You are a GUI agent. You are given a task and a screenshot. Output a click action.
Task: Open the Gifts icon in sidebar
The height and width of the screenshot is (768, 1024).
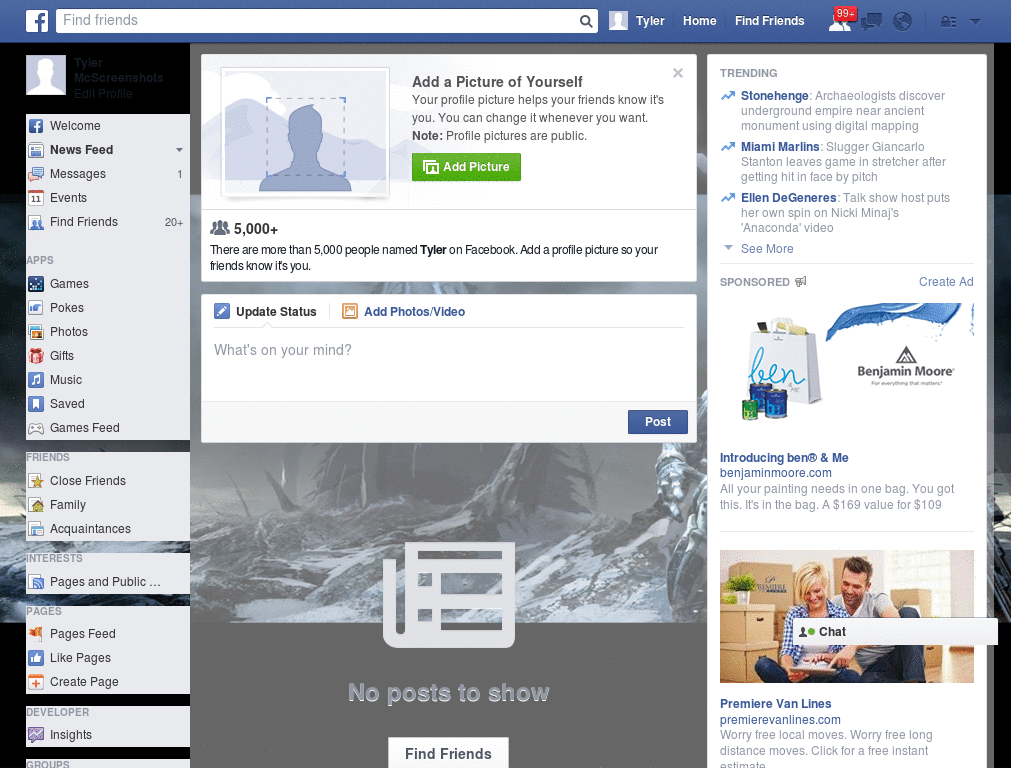point(36,356)
